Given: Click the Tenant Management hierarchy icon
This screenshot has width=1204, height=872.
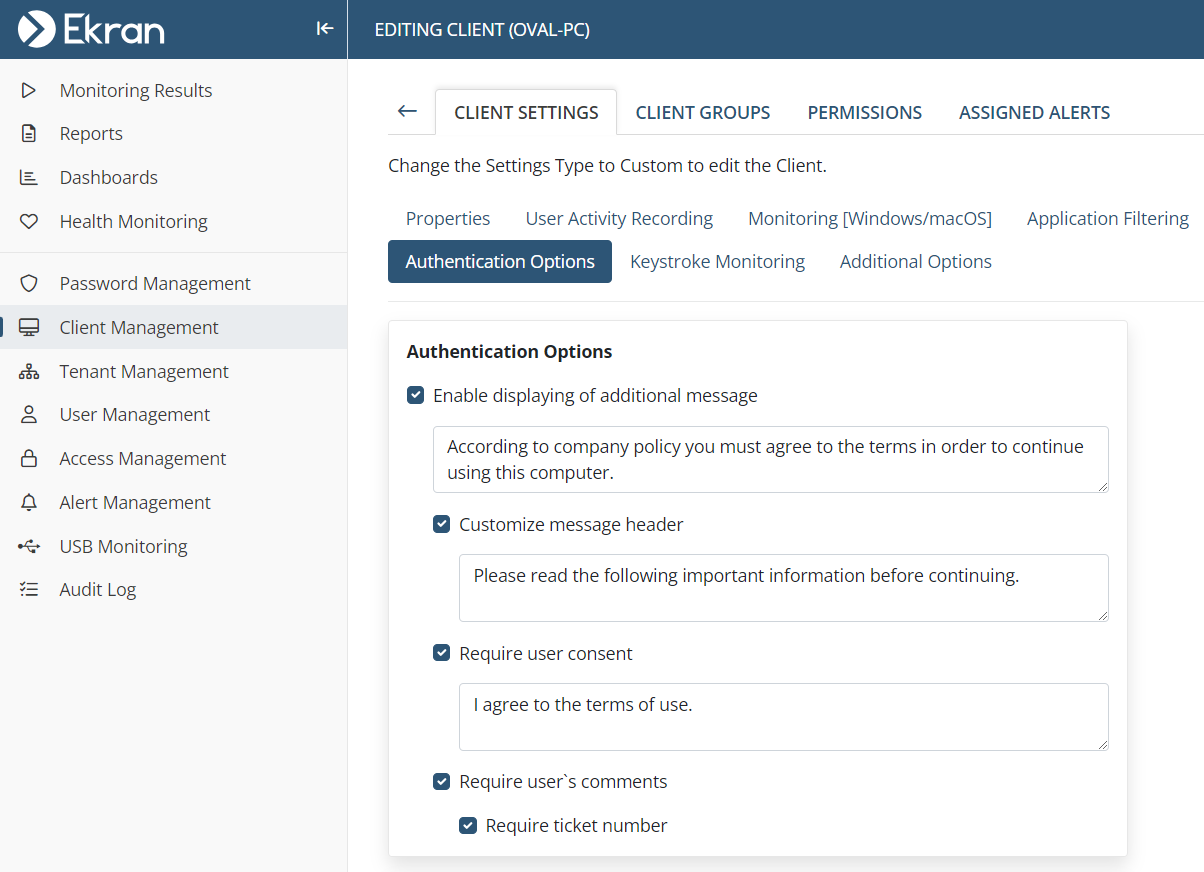Looking at the screenshot, I should (29, 372).
